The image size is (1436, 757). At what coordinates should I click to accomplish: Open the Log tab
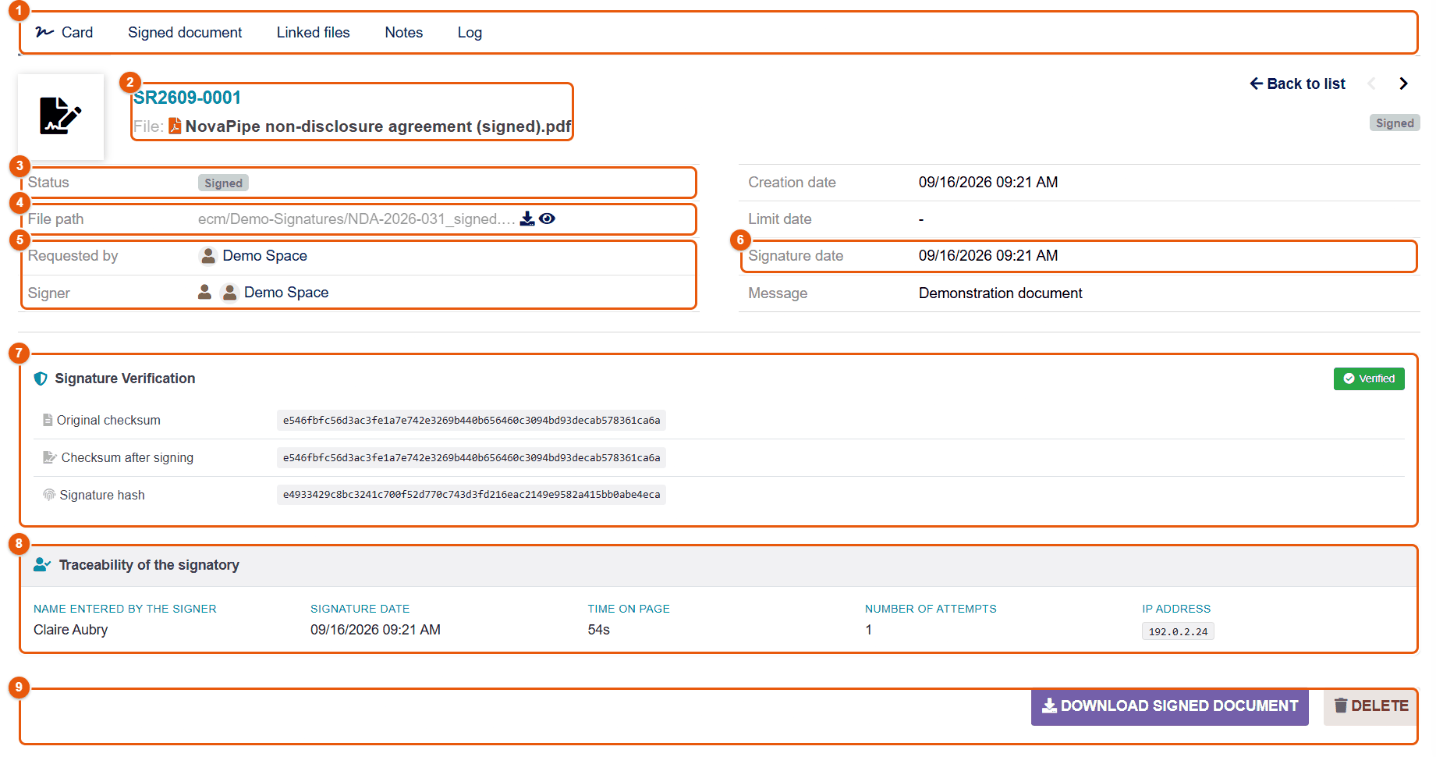(470, 32)
